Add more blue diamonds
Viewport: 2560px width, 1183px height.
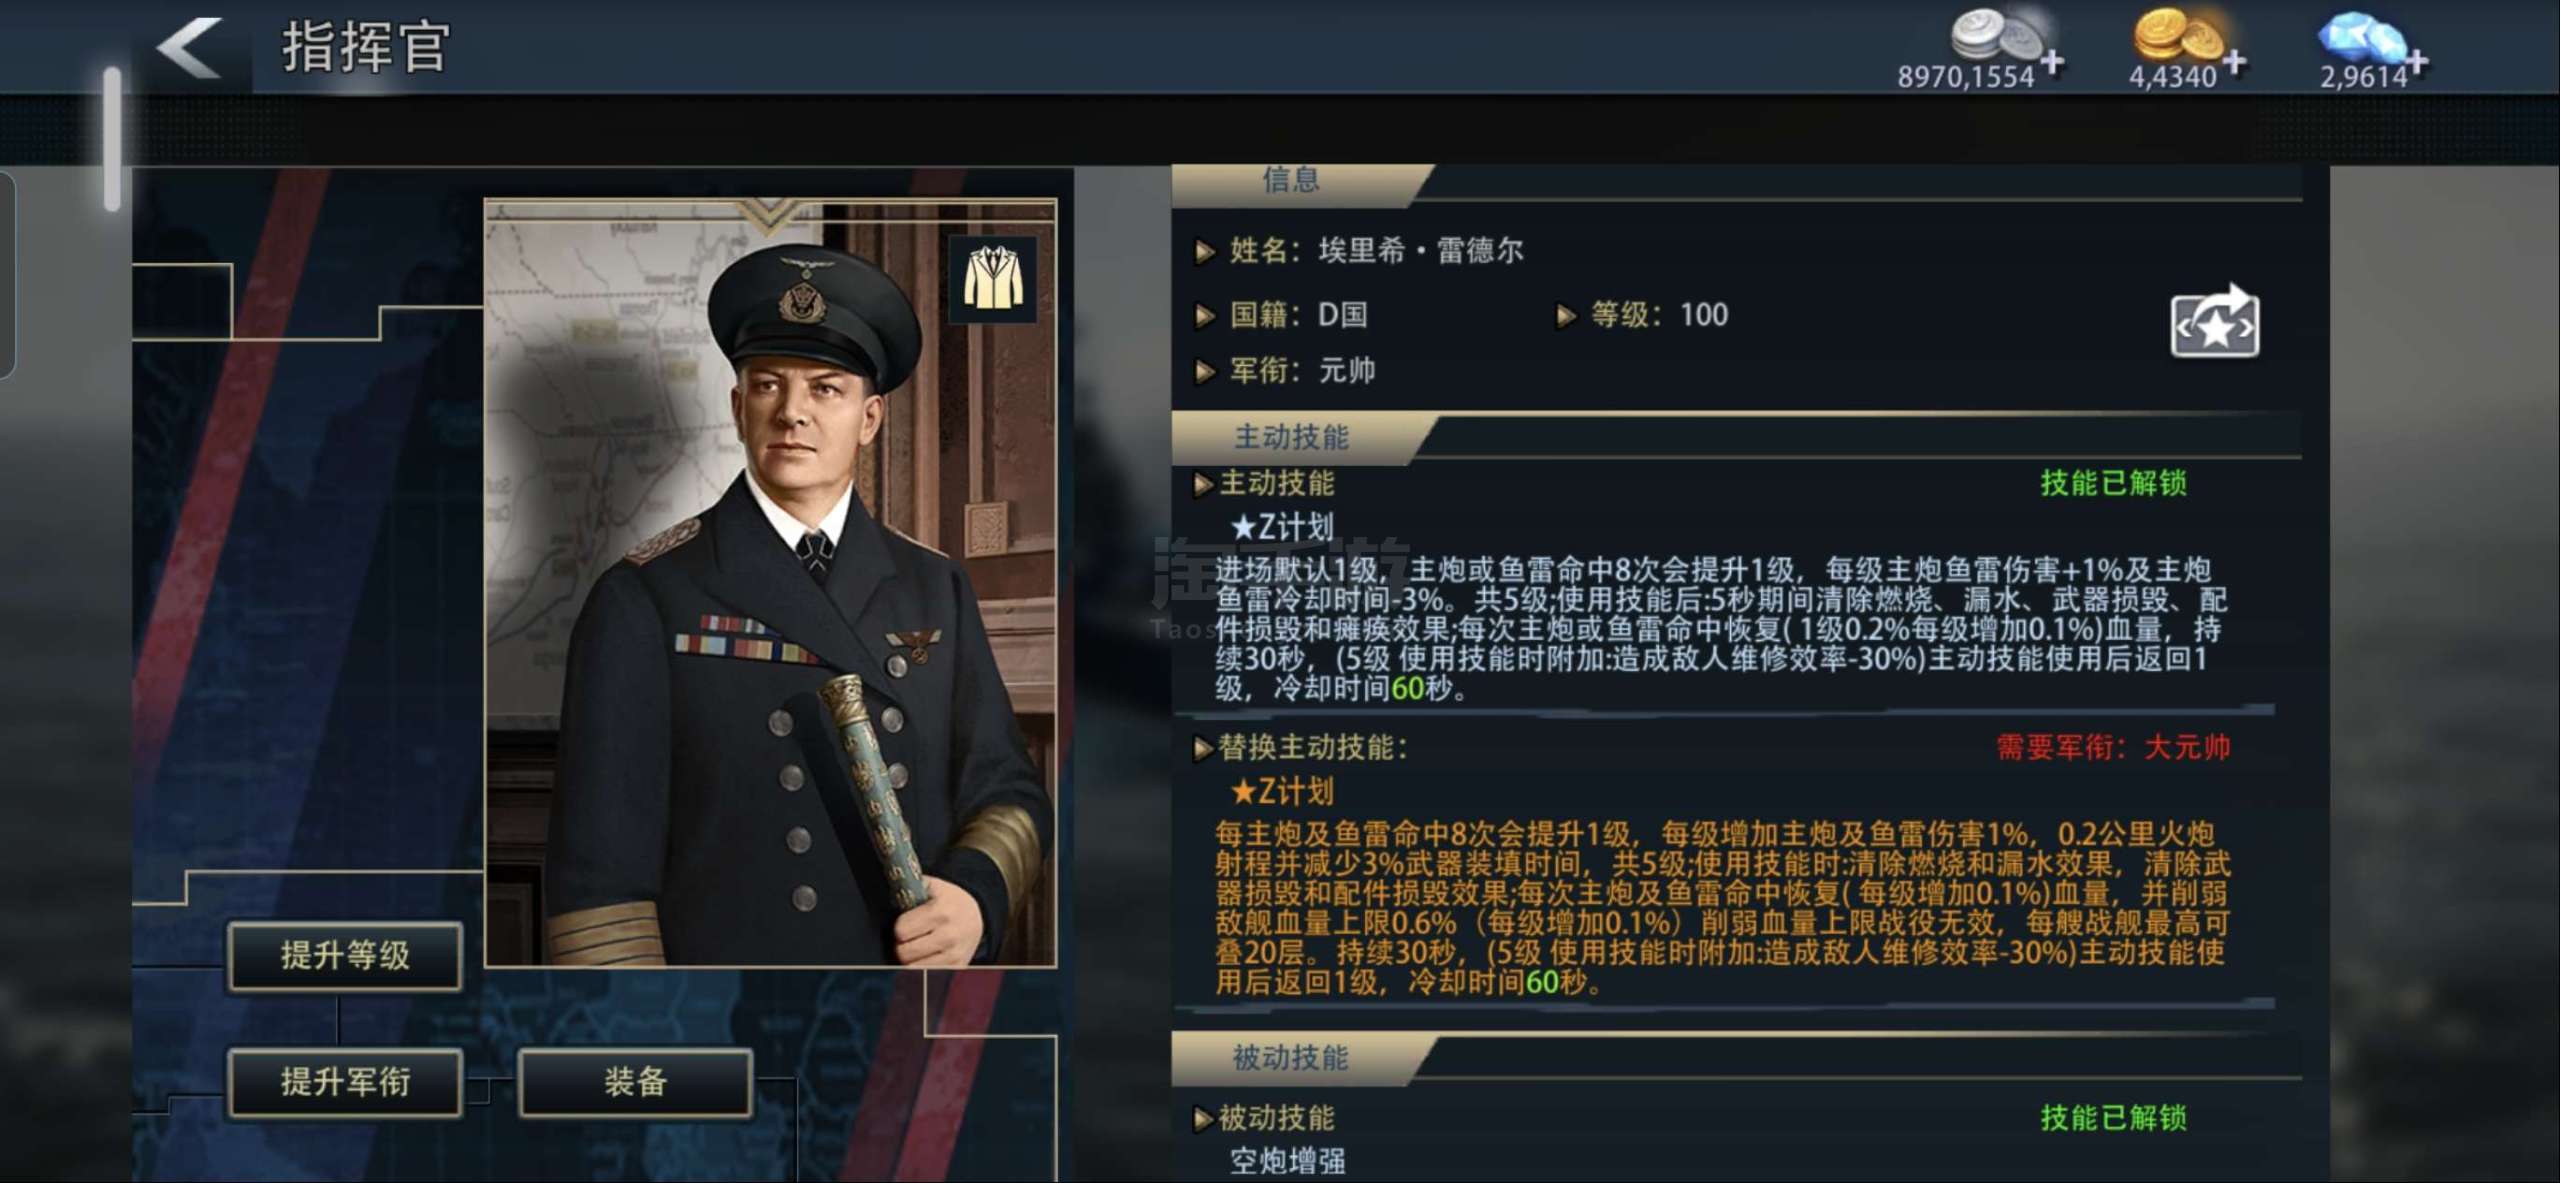(2417, 62)
